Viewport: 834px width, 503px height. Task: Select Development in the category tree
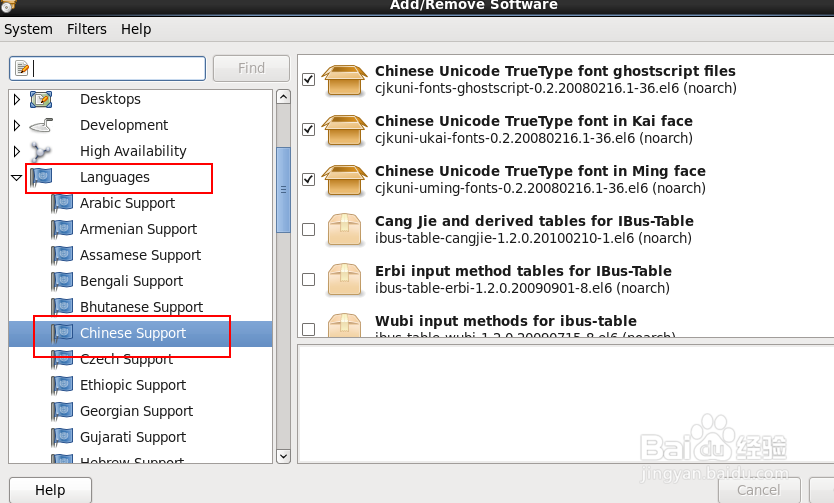pos(124,125)
